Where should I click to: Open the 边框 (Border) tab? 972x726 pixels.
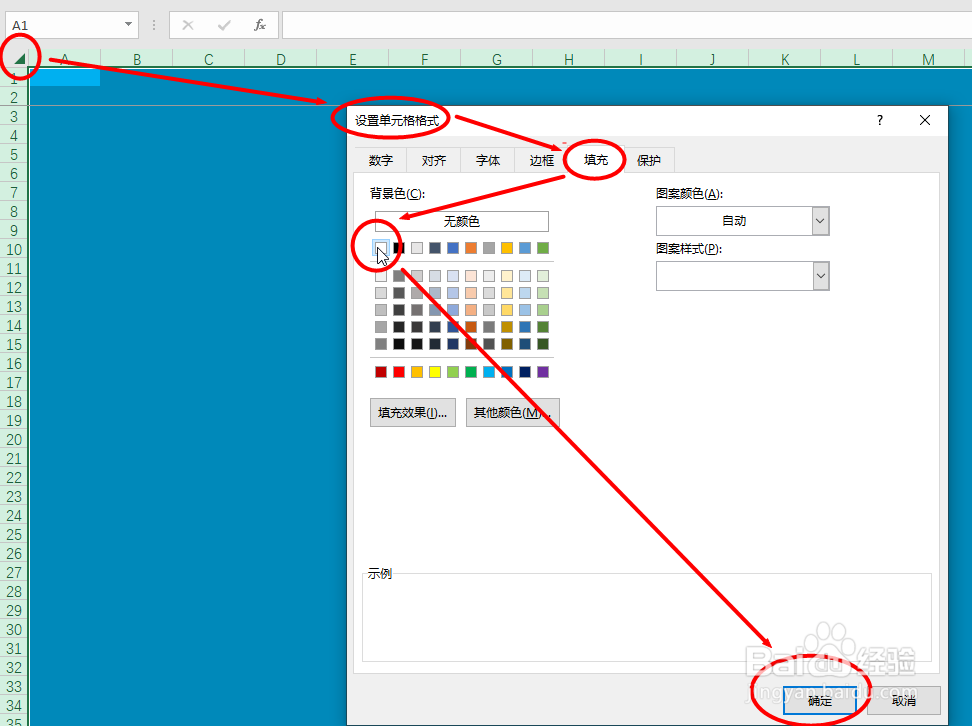coord(540,159)
